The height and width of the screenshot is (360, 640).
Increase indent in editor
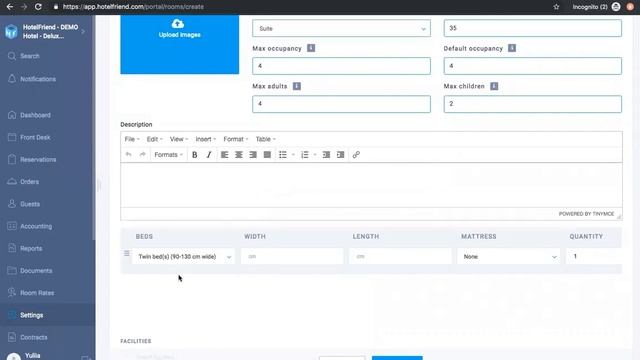click(340, 155)
